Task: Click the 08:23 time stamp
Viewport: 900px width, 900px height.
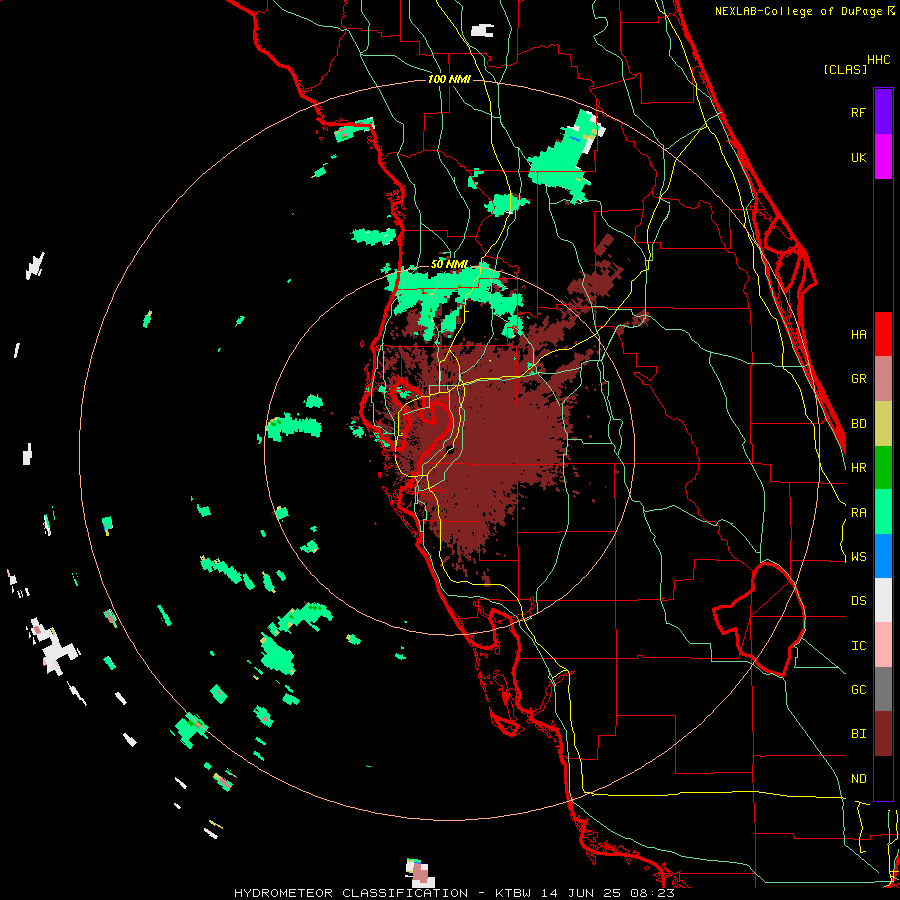Action: [x=655, y=893]
